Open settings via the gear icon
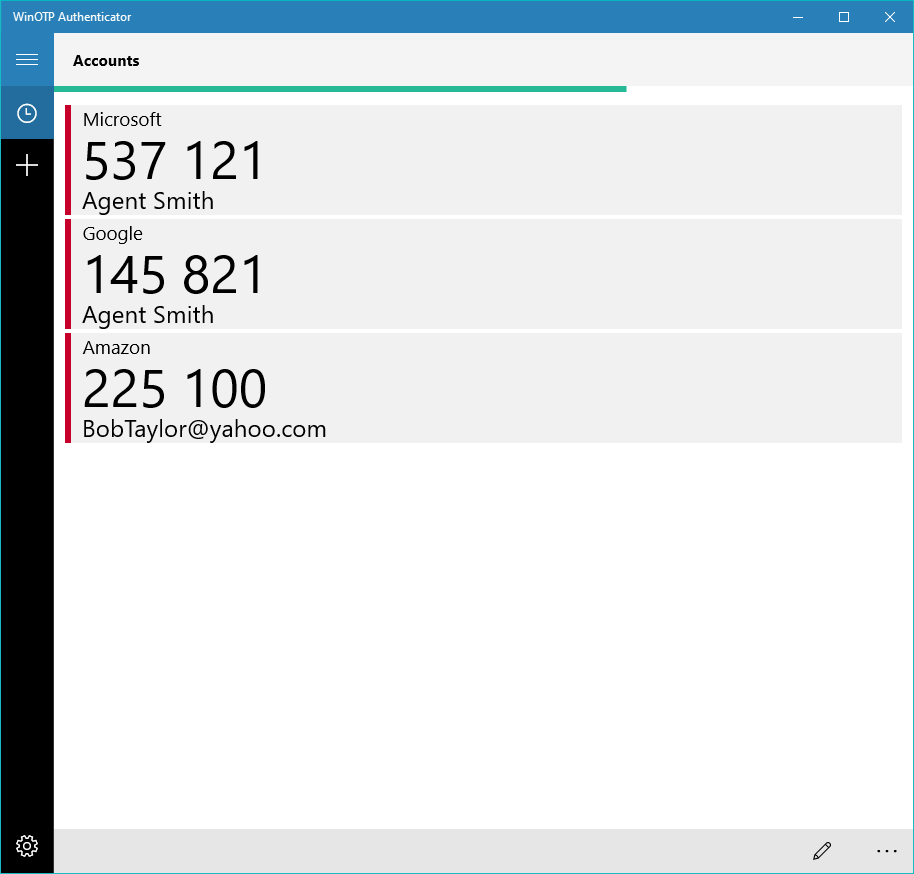The height and width of the screenshot is (874, 914). 27,846
